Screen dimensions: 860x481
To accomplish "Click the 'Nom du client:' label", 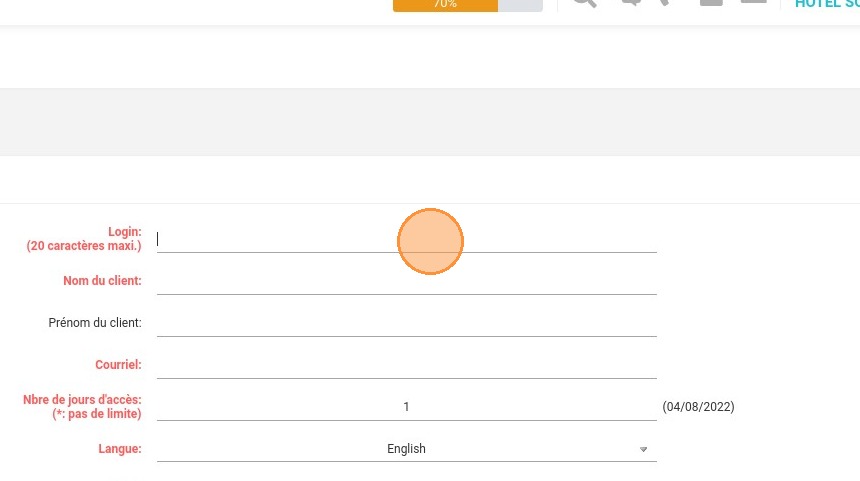I will (x=102, y=281).
